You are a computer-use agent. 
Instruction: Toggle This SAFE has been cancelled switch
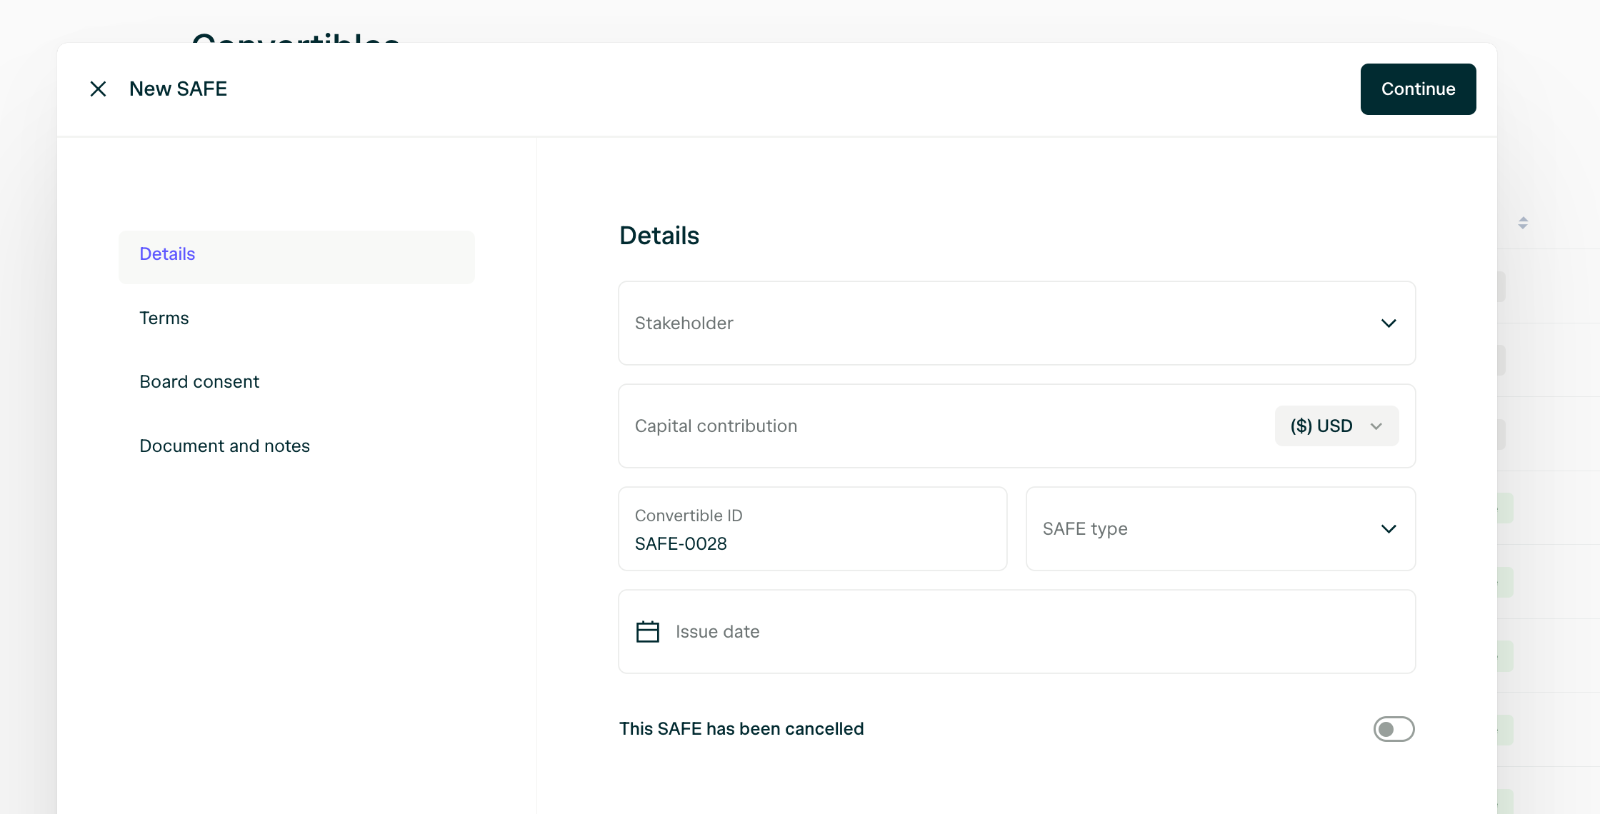(x=1394, y=729)
